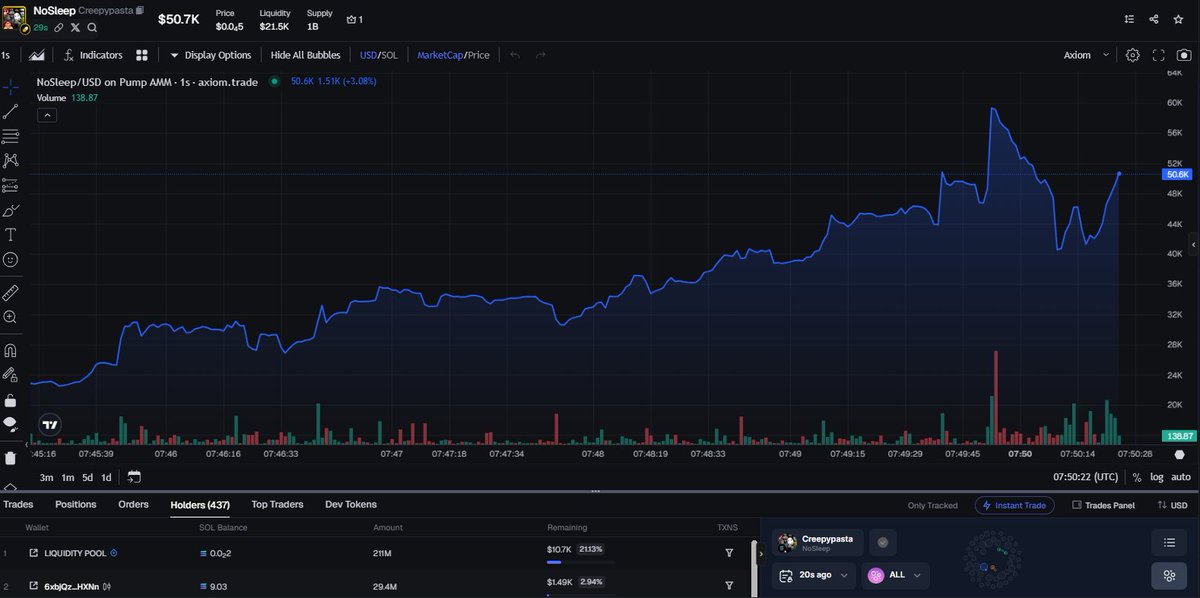Select the trend line drawing tool
This screenshot has width=1200, height=598.
10,112
